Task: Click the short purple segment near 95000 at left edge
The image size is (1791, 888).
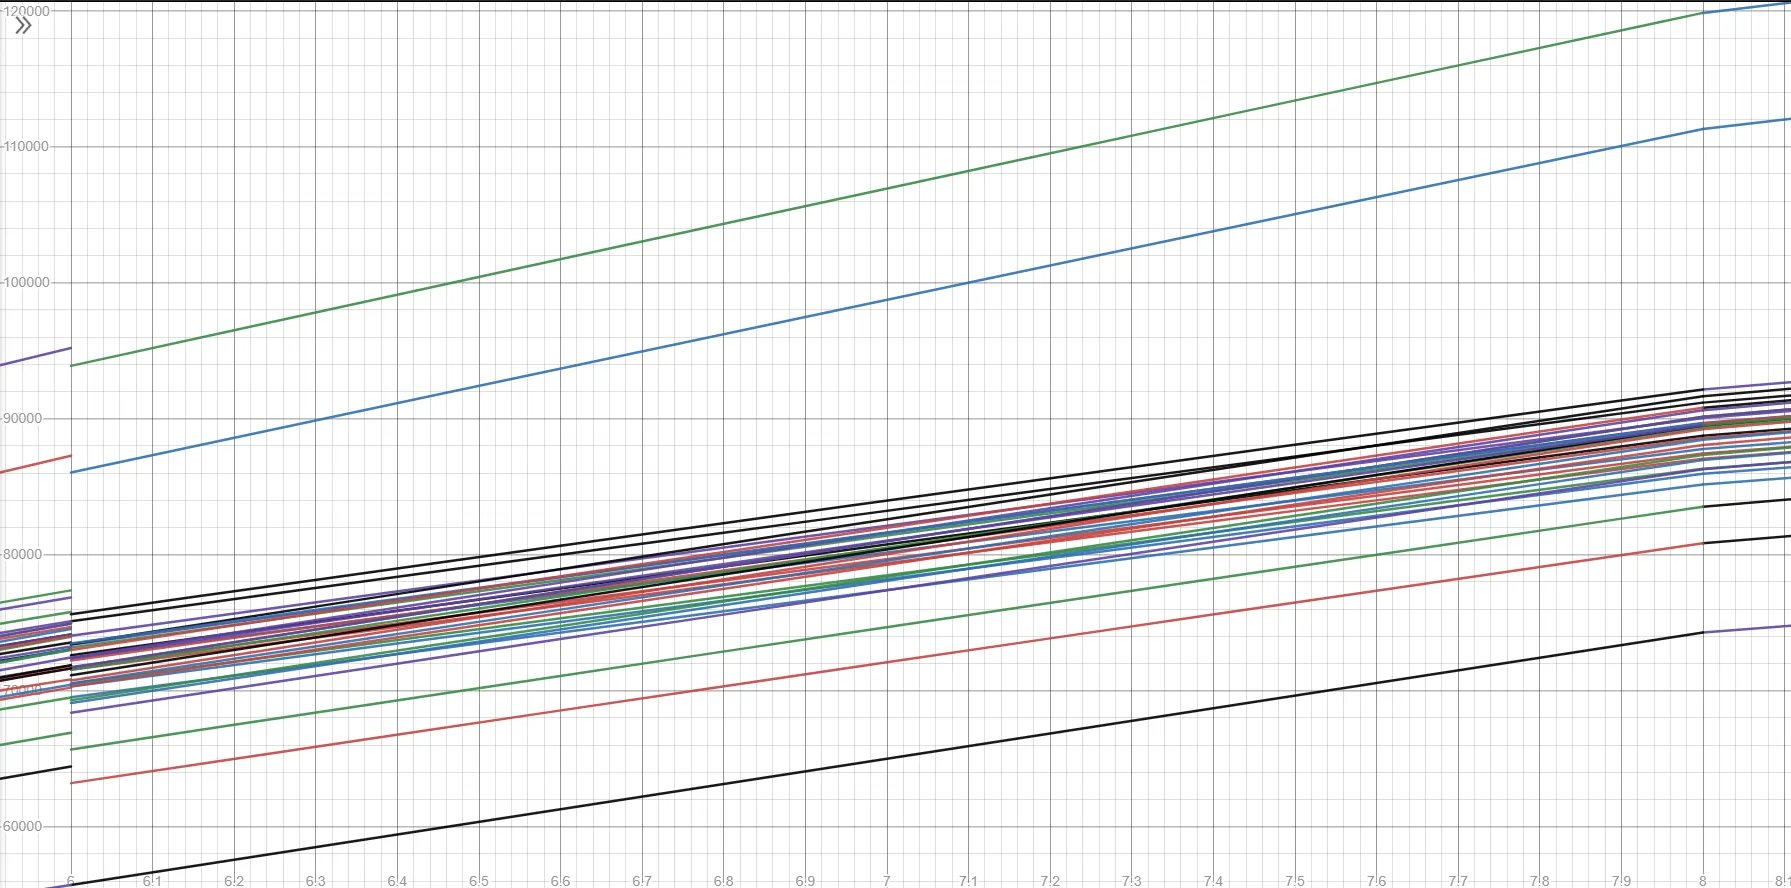Action: (x=35, y=356)
